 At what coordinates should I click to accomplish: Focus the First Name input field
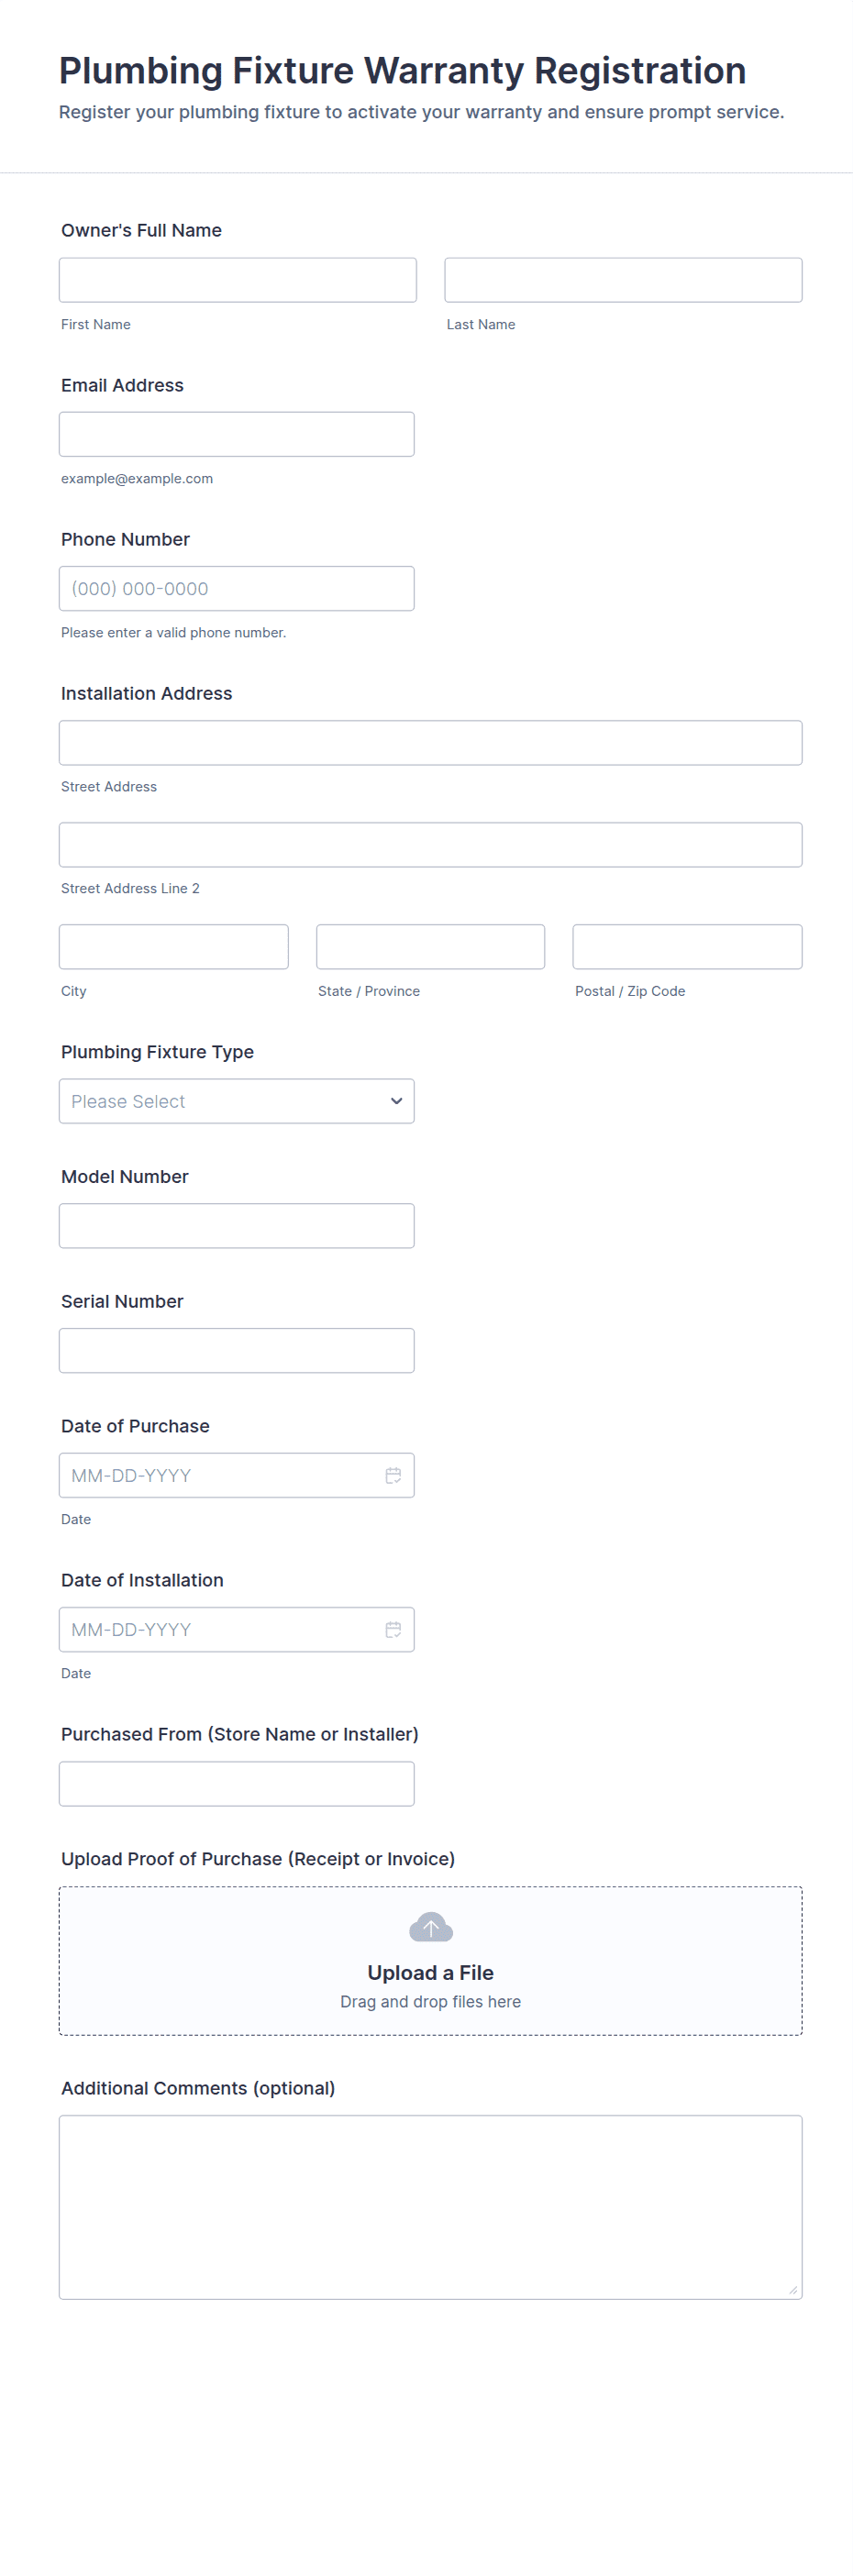click(x=238, y=280)
